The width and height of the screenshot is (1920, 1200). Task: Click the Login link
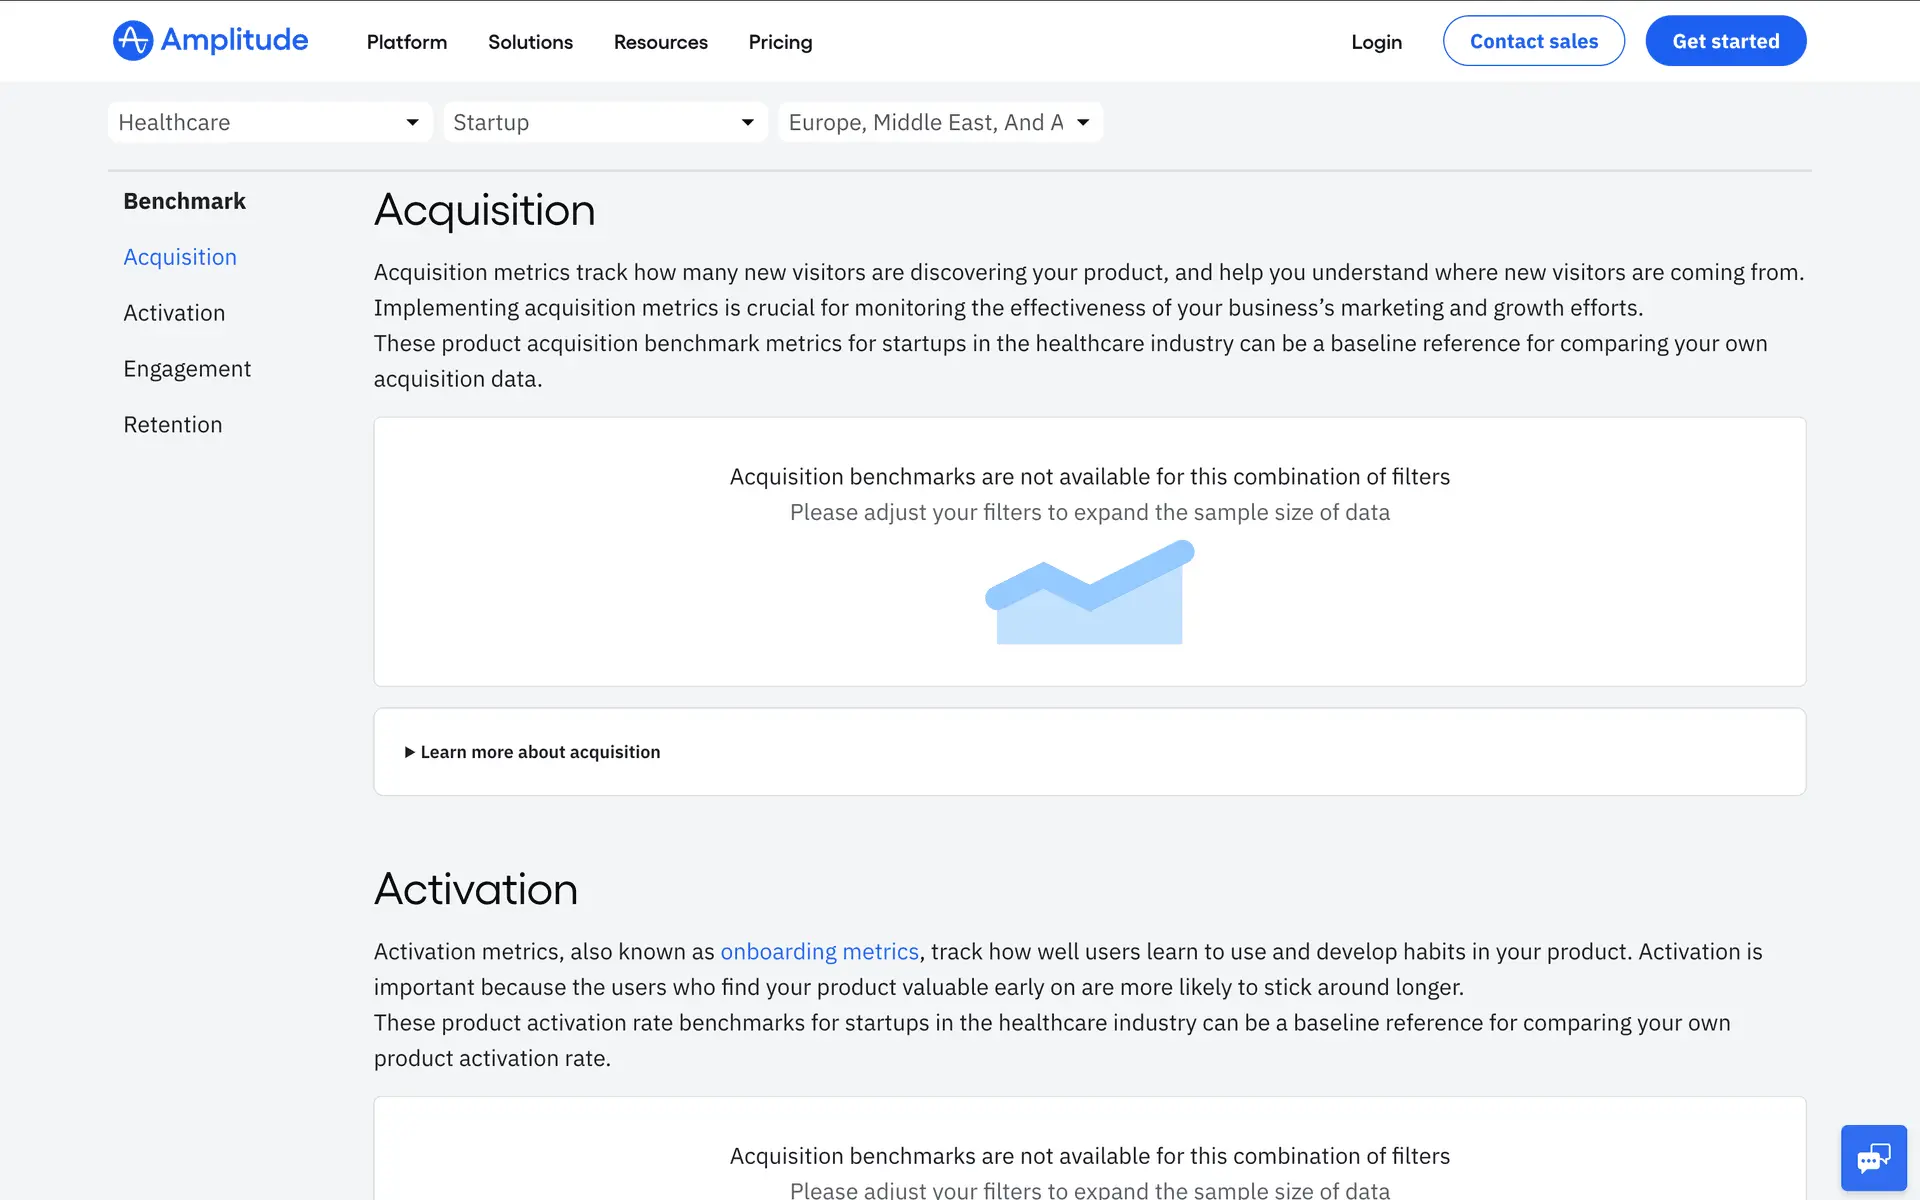coord(1376,42)
